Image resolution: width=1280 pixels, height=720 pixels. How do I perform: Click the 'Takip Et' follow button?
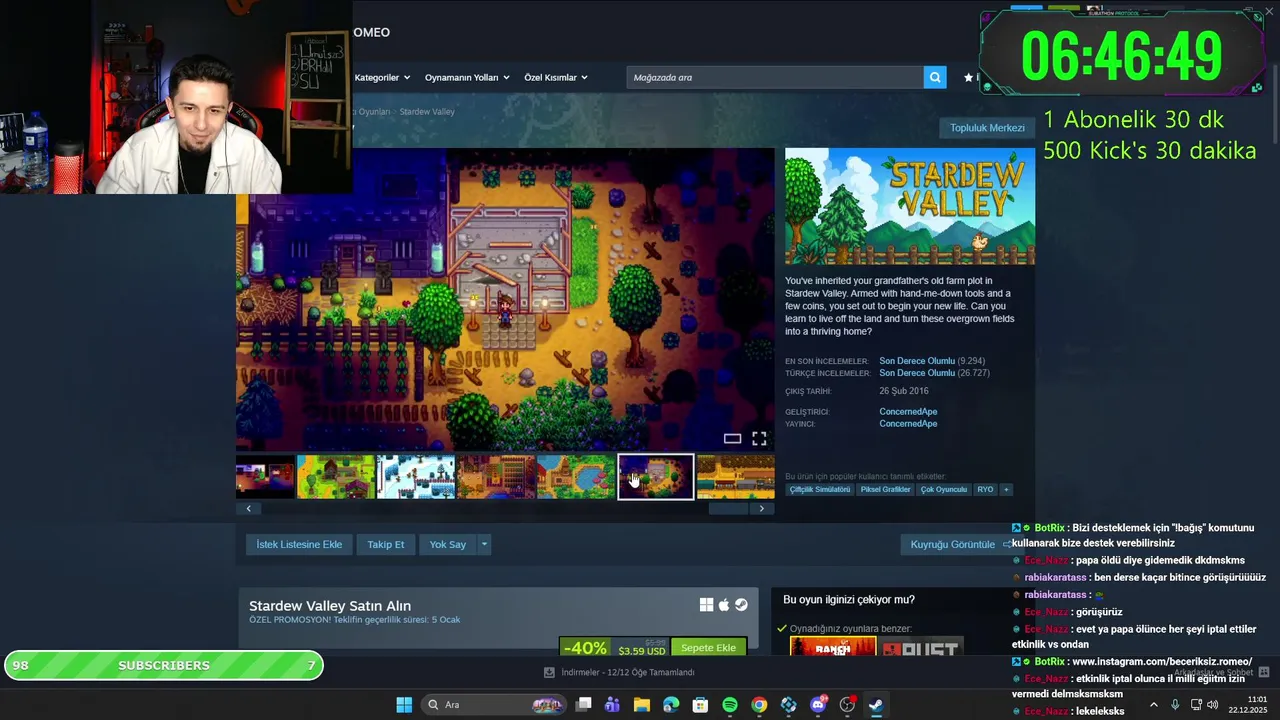pos(385,544)
